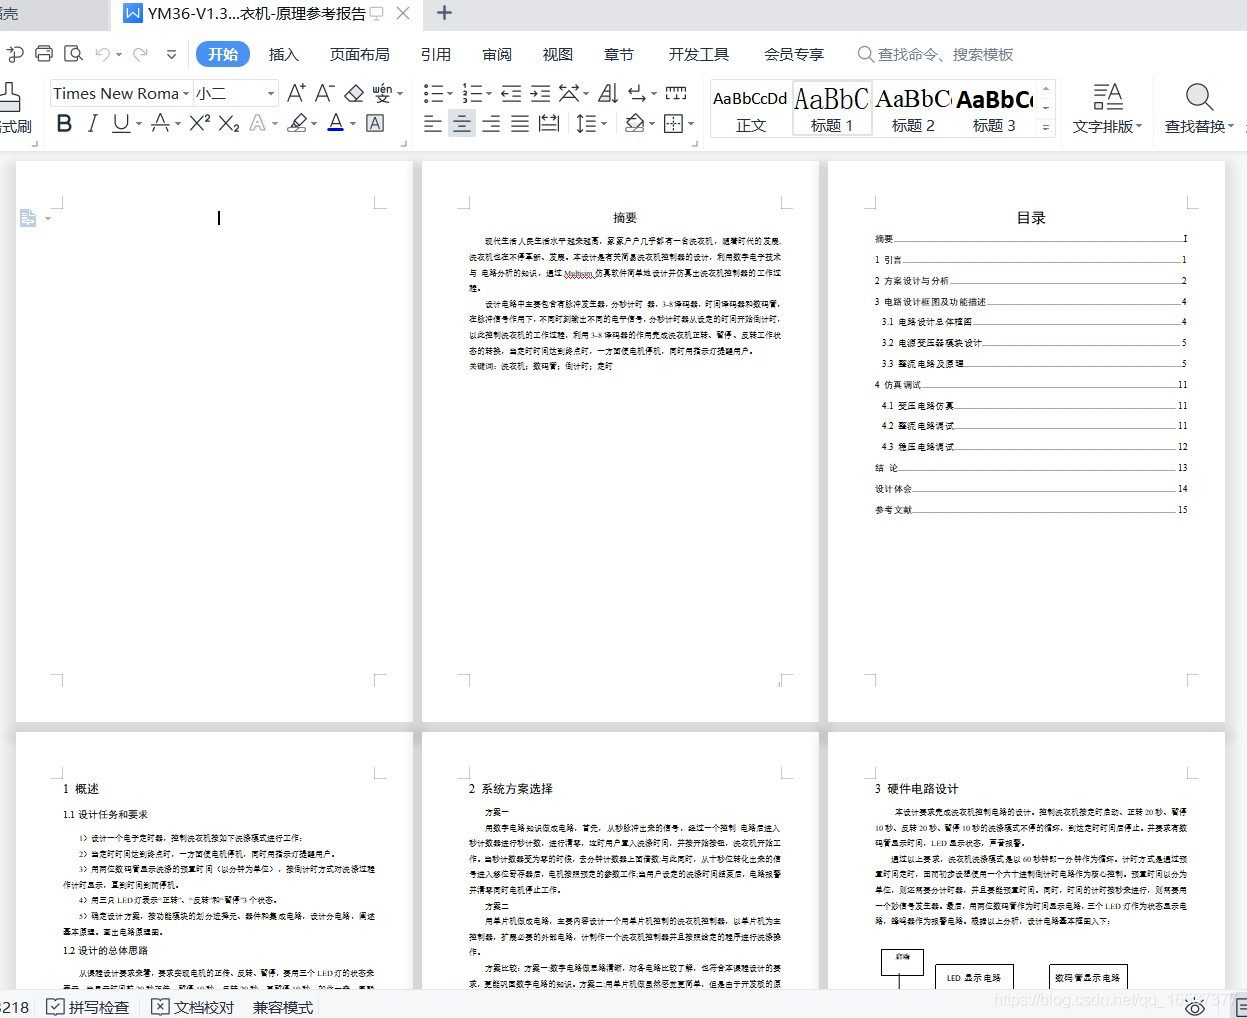
Task: Apply the 标题 3 heading style
Action: (x=995, y=108)
